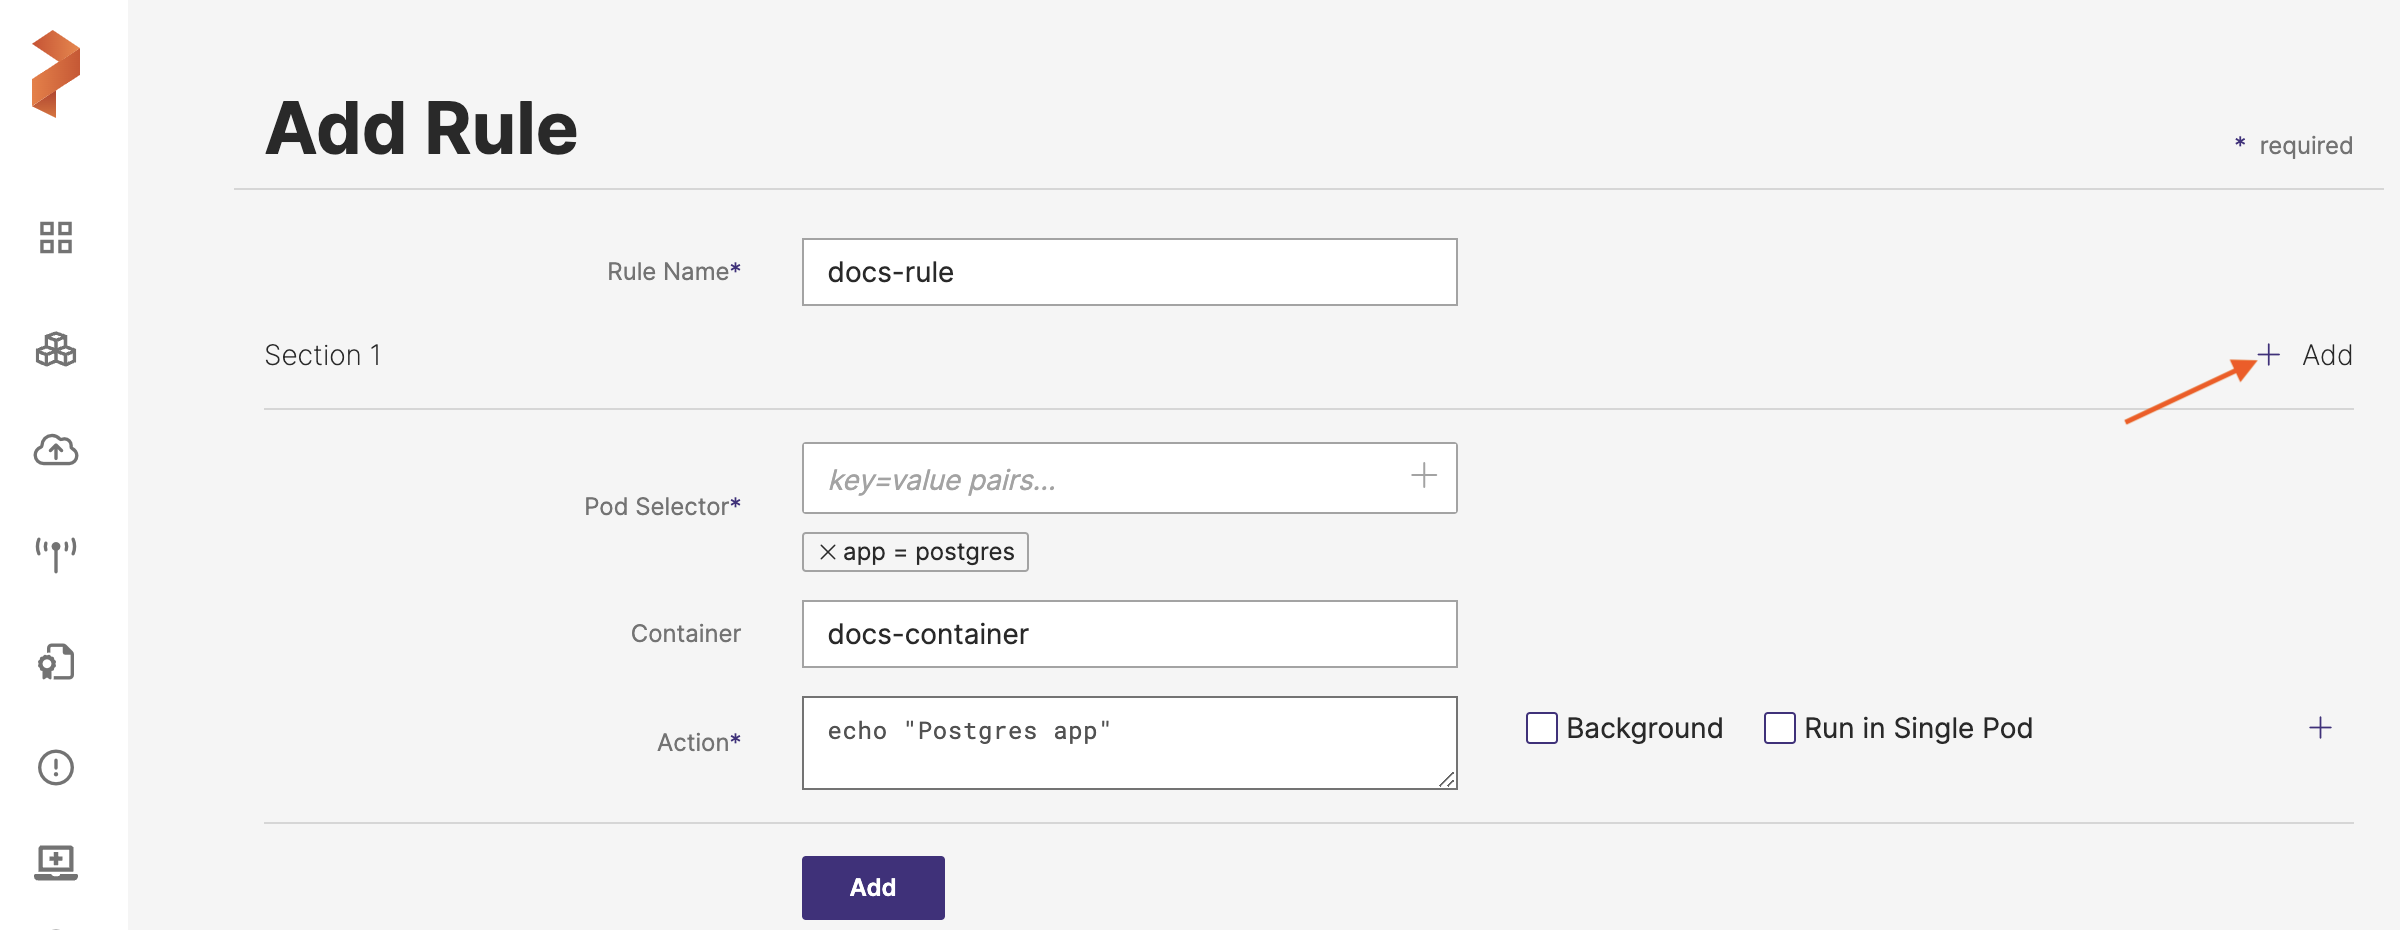Image resolution: width=2400 pixels, height=930 pixels.
Task: Click the Add text for Section 1
Action: point(2326,355)
